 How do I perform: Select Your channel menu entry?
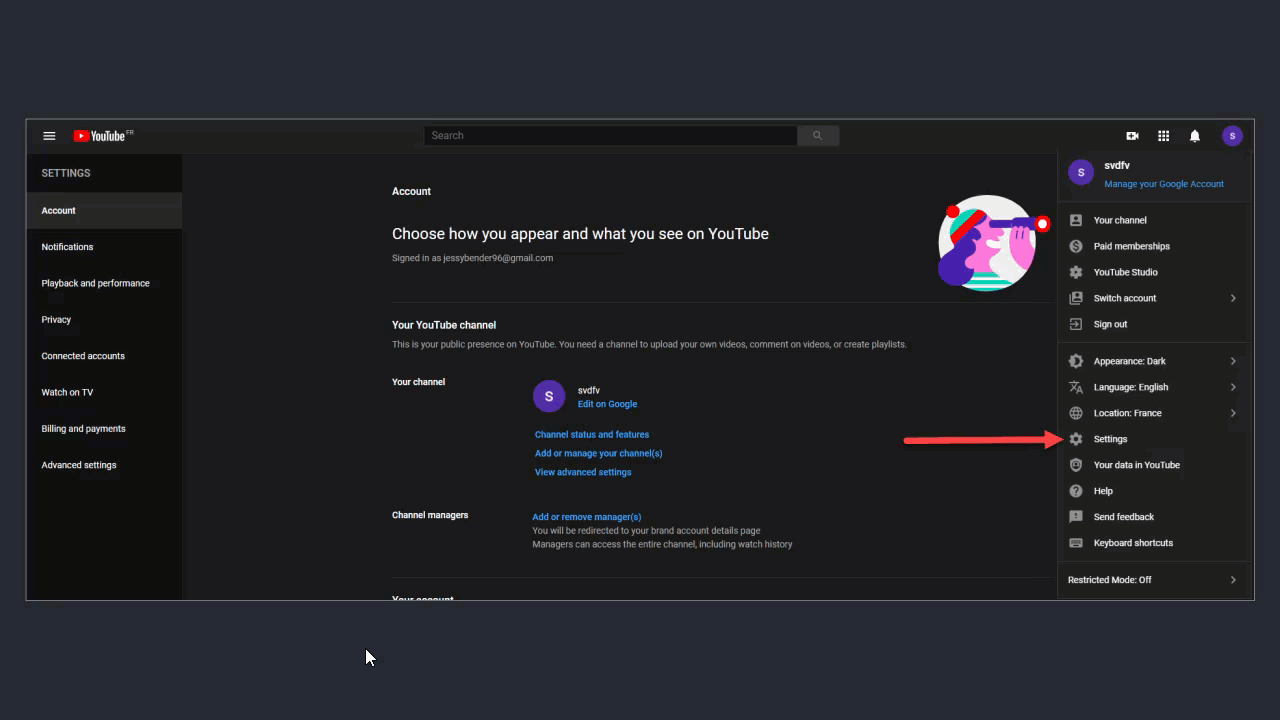click(x=1155, y=220)
